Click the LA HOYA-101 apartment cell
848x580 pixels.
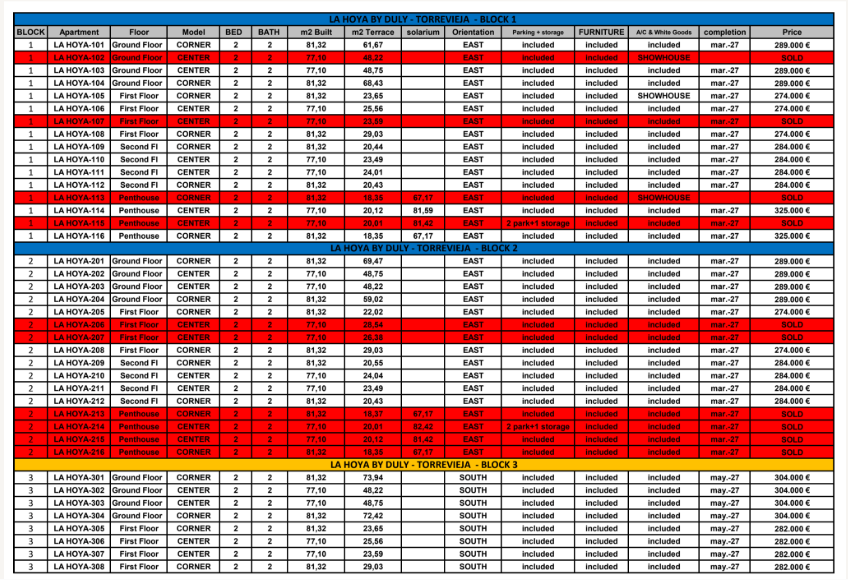coord(78,45)
